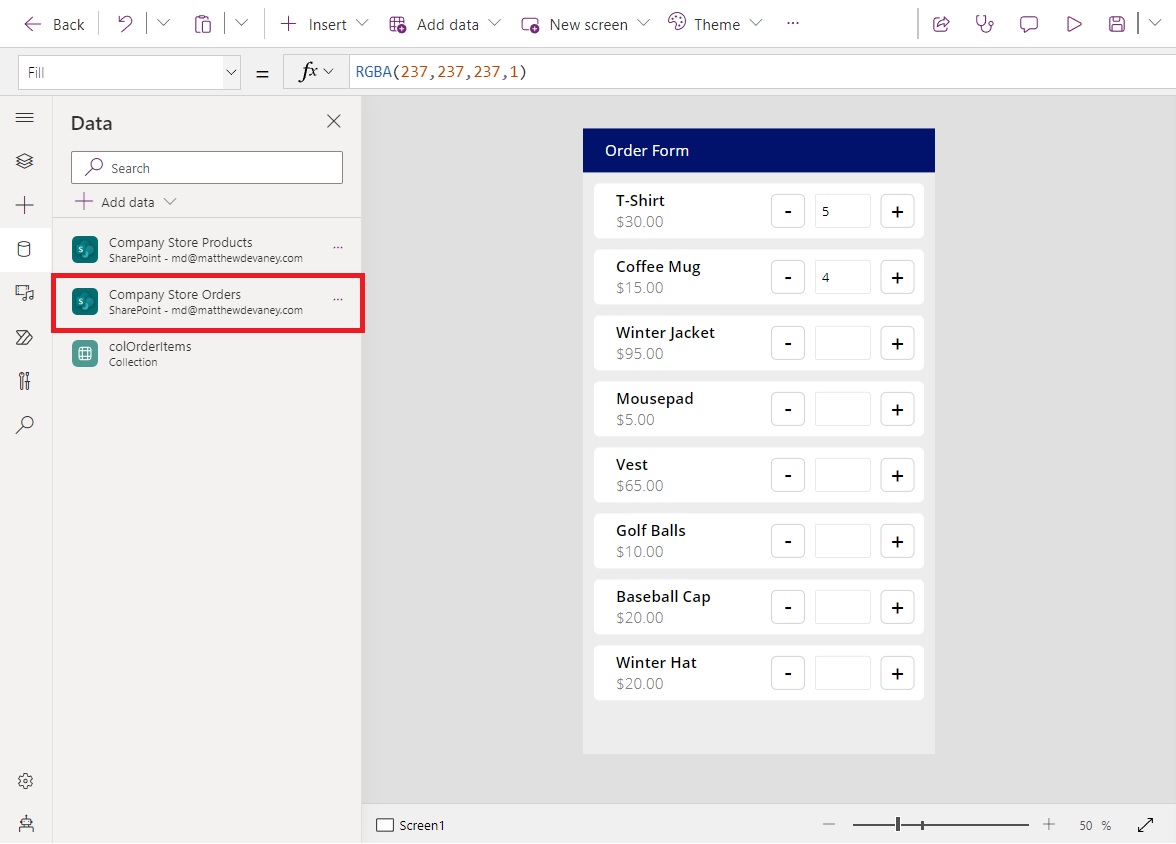
Task: Switch to the Media pane
Action: [25, 293]
